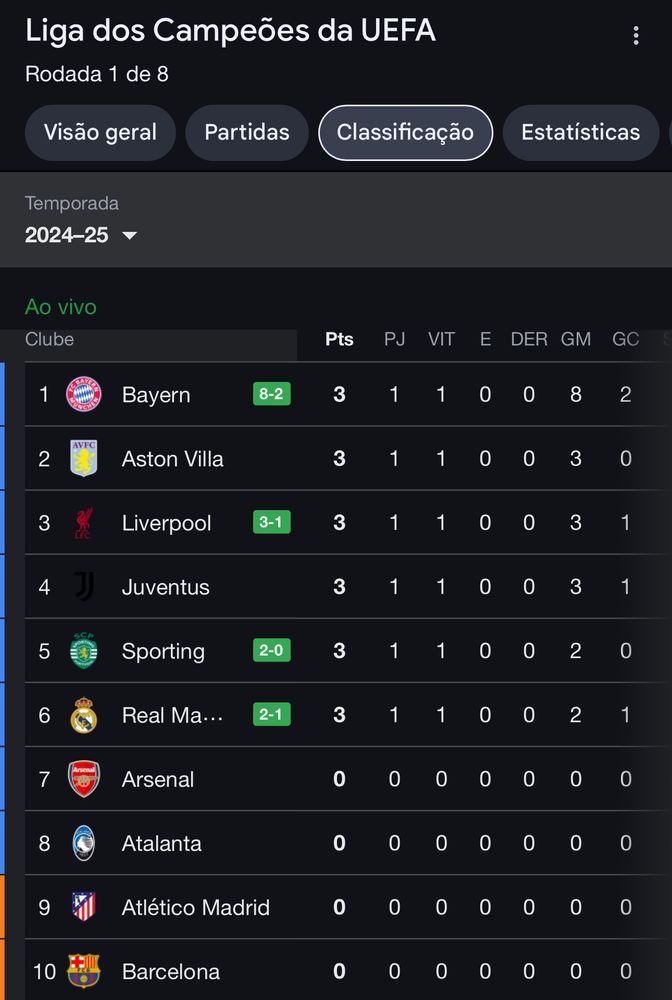672x1000 pixels.
Task: Click the Atalanta crest icon
Action: [x=83, y=843]
